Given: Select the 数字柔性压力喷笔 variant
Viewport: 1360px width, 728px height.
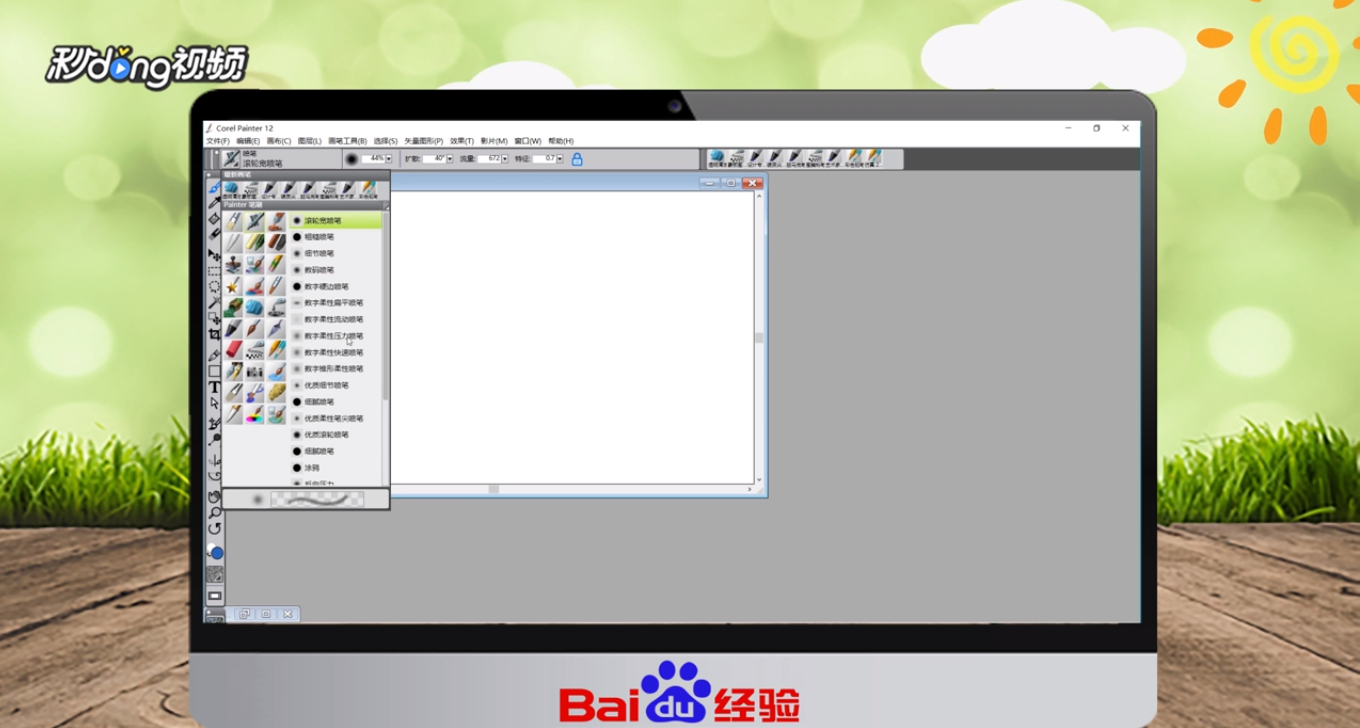Looking at the screenshot, I should [335, 336].
